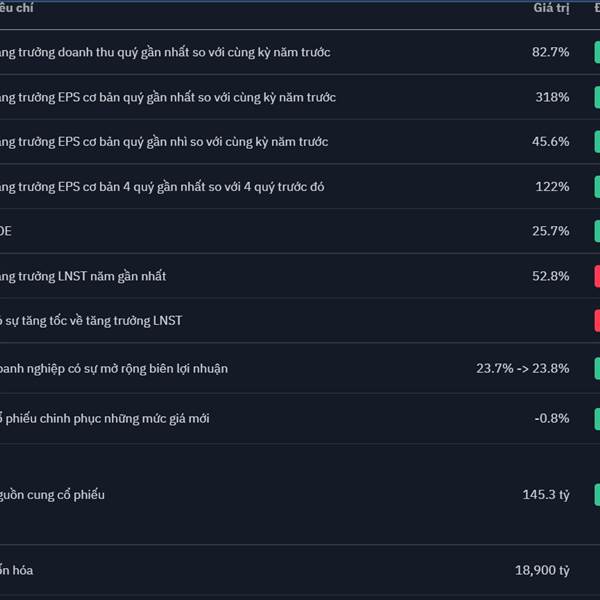Click the red badge in LNST acceleration row

coord(597,320)
